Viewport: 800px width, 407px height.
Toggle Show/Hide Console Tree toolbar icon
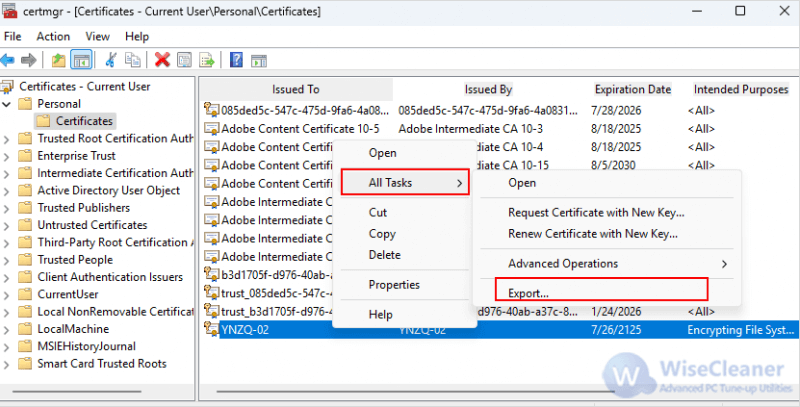point(81,60)
